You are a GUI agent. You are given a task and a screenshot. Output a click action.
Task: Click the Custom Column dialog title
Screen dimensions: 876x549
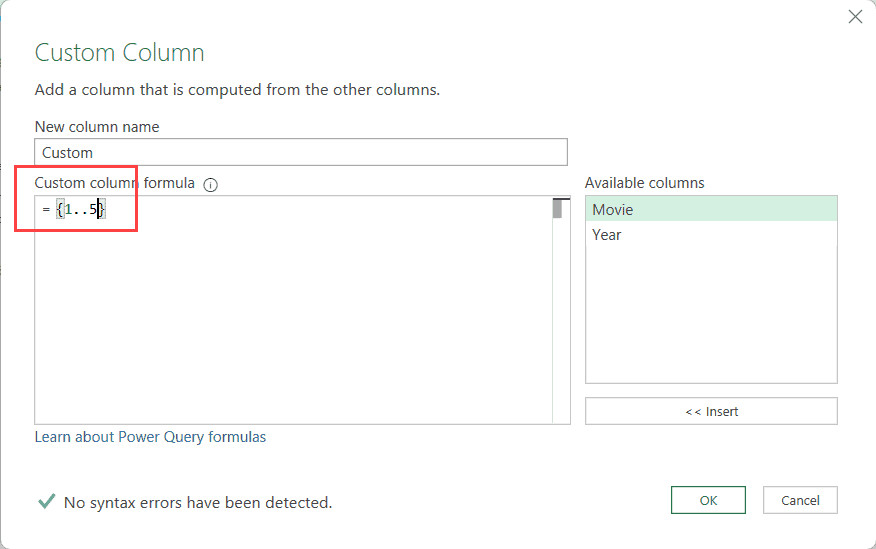tap(119, 53)
